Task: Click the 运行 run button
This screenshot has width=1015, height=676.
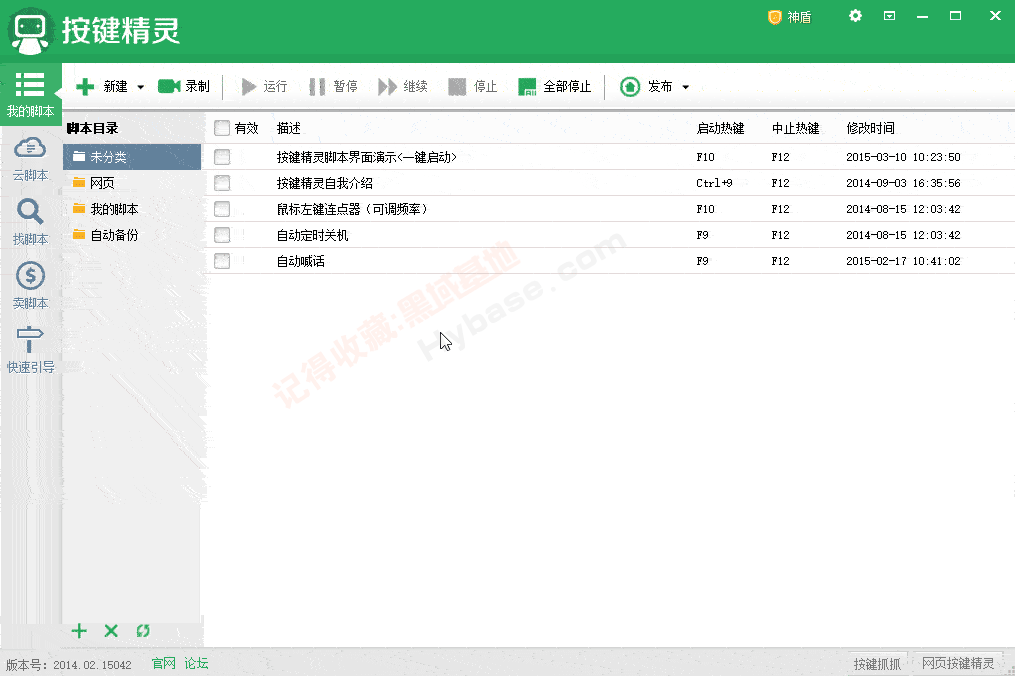Action: click(x=264, y=86)
